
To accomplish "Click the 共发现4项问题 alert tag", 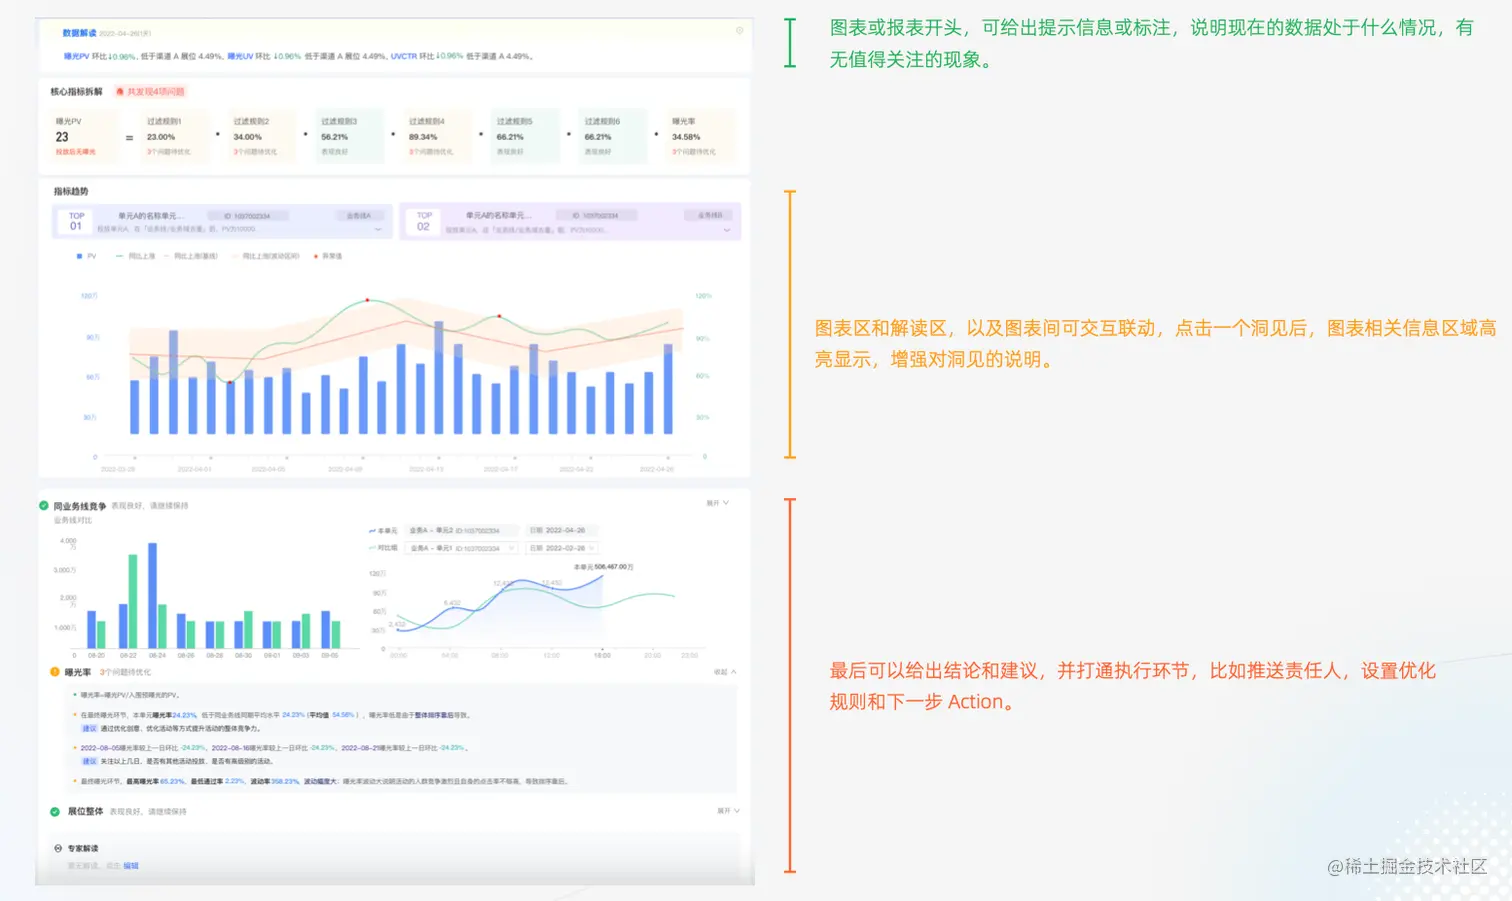I will pyautogui.click(x=150, y=92).
